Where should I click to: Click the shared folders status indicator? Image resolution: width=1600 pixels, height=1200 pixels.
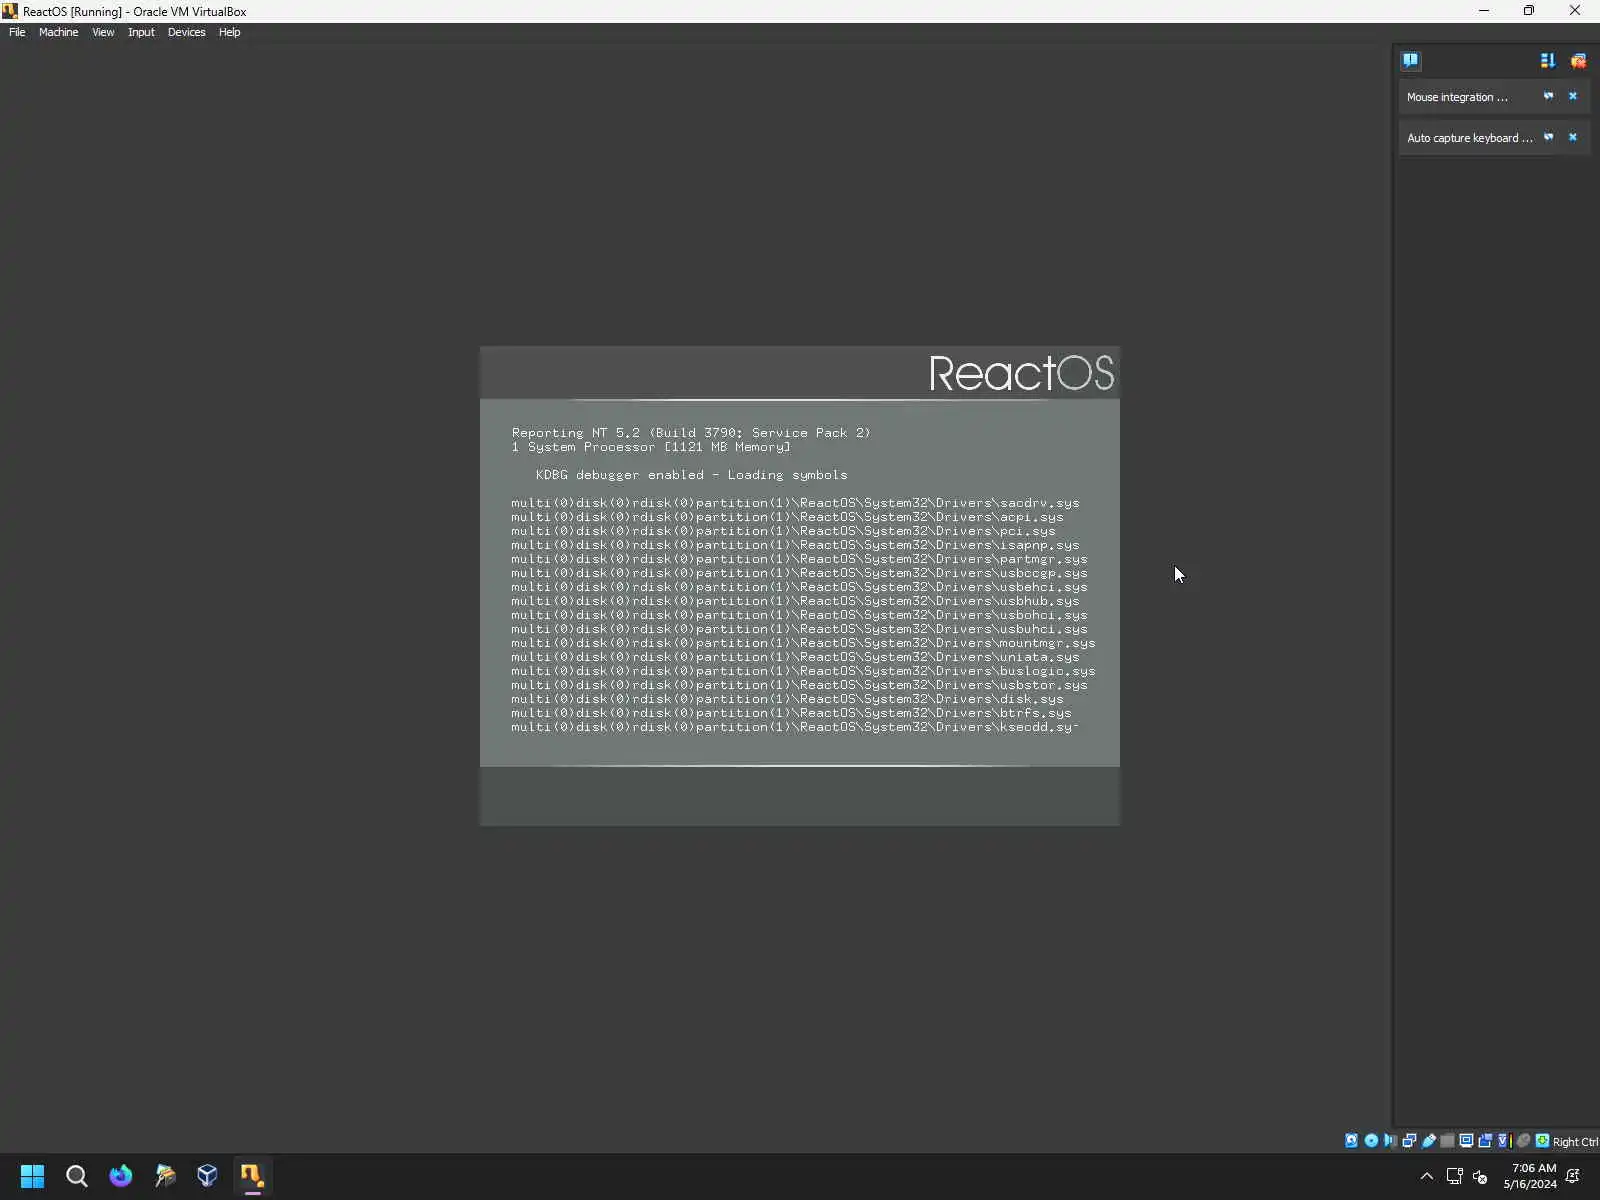point(1447,1141)
